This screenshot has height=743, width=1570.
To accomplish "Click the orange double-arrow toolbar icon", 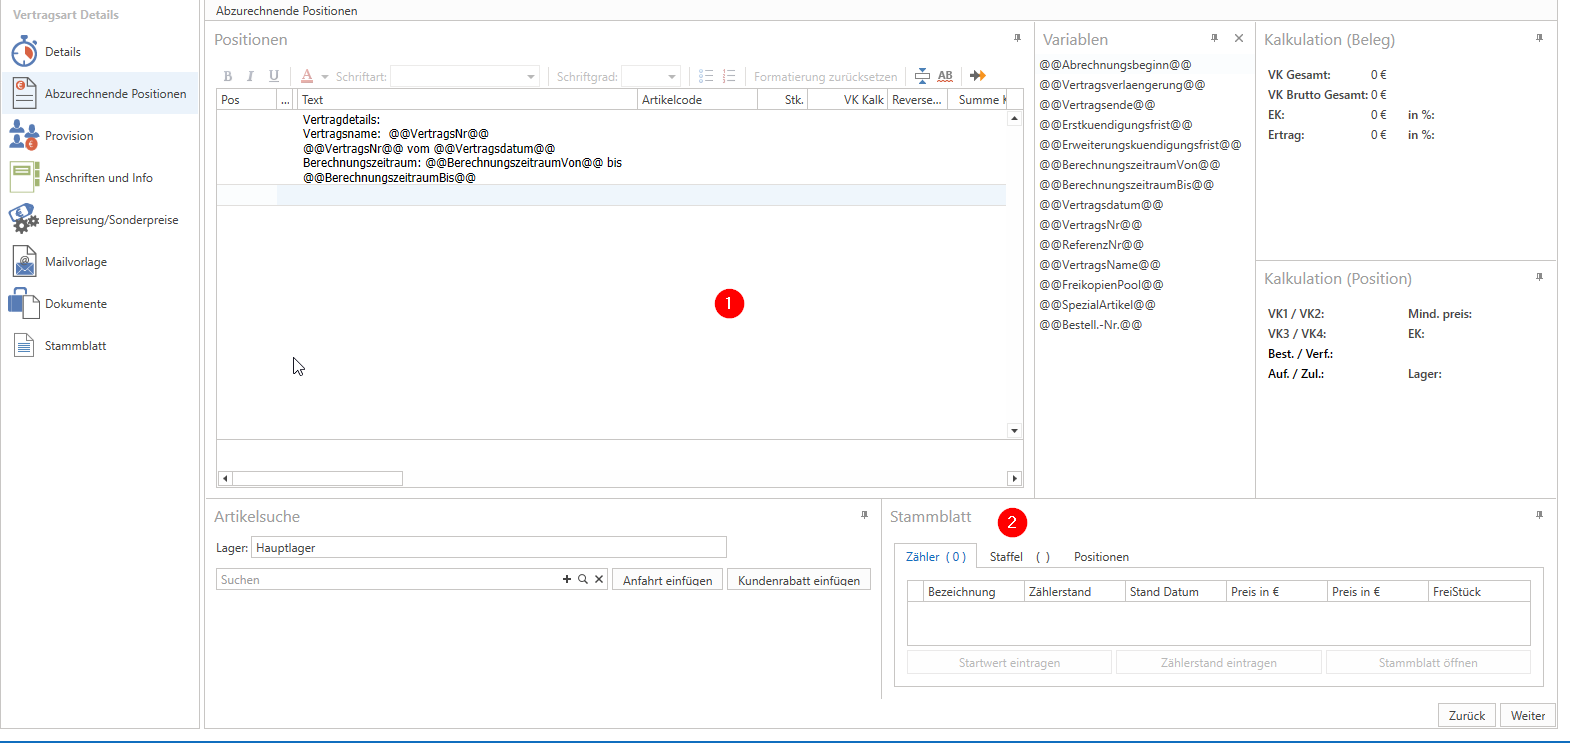I will [x=977, y=76].
